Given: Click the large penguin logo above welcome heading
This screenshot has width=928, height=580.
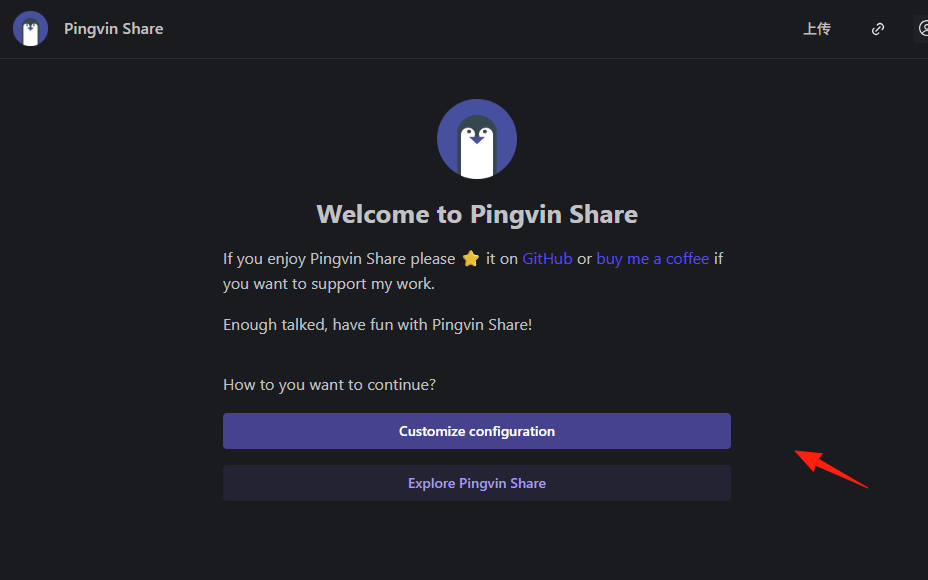Looking at the screenshot, I should [477, 139].
